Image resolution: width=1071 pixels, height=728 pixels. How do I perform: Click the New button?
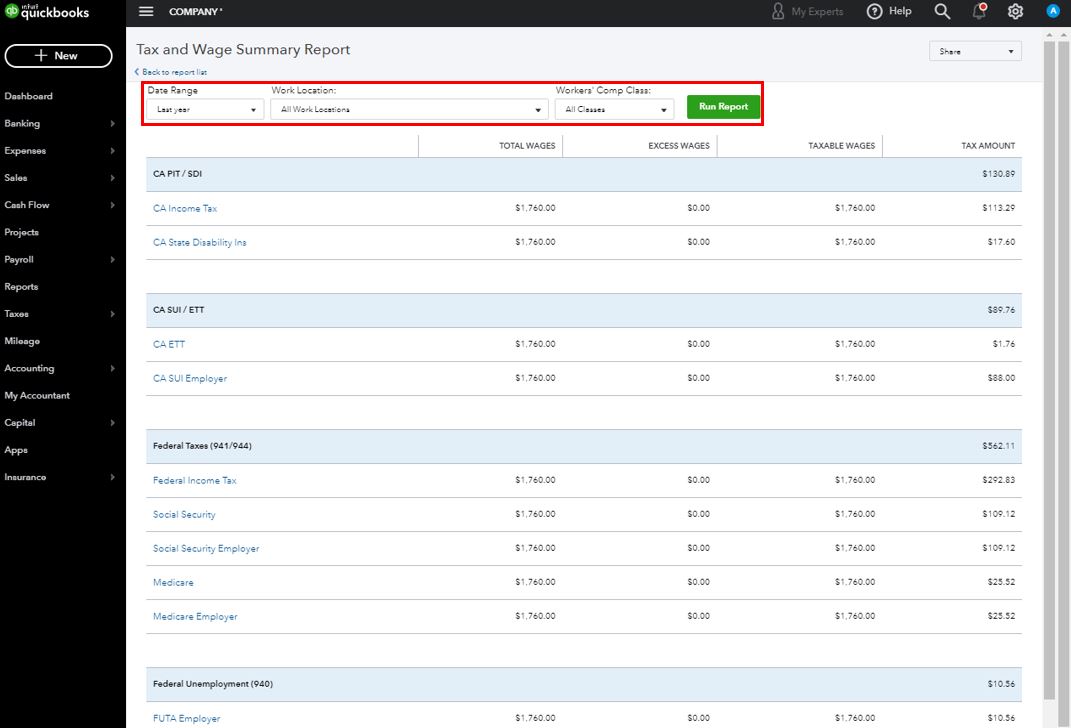(x=58, y=56)
